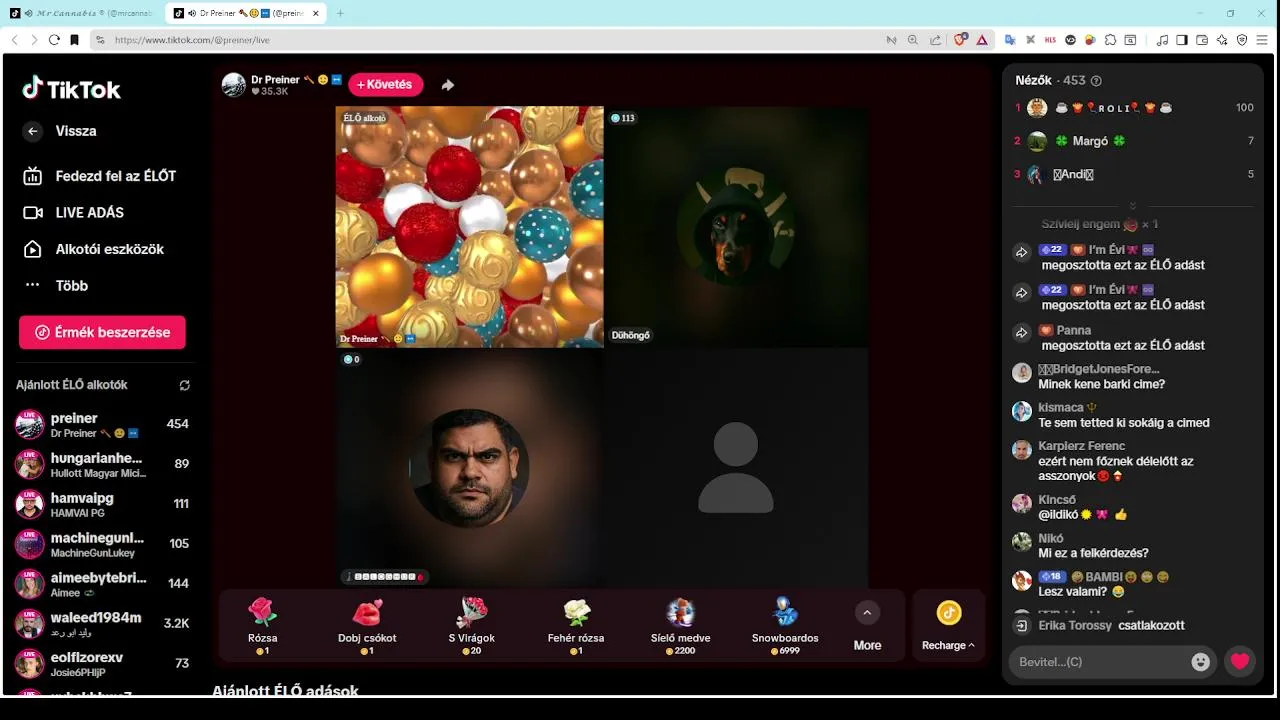This screenshot has width=1280, height=720.
Task: Click Dr Preiner profile avatar in header
Action: tap(234, 85)
